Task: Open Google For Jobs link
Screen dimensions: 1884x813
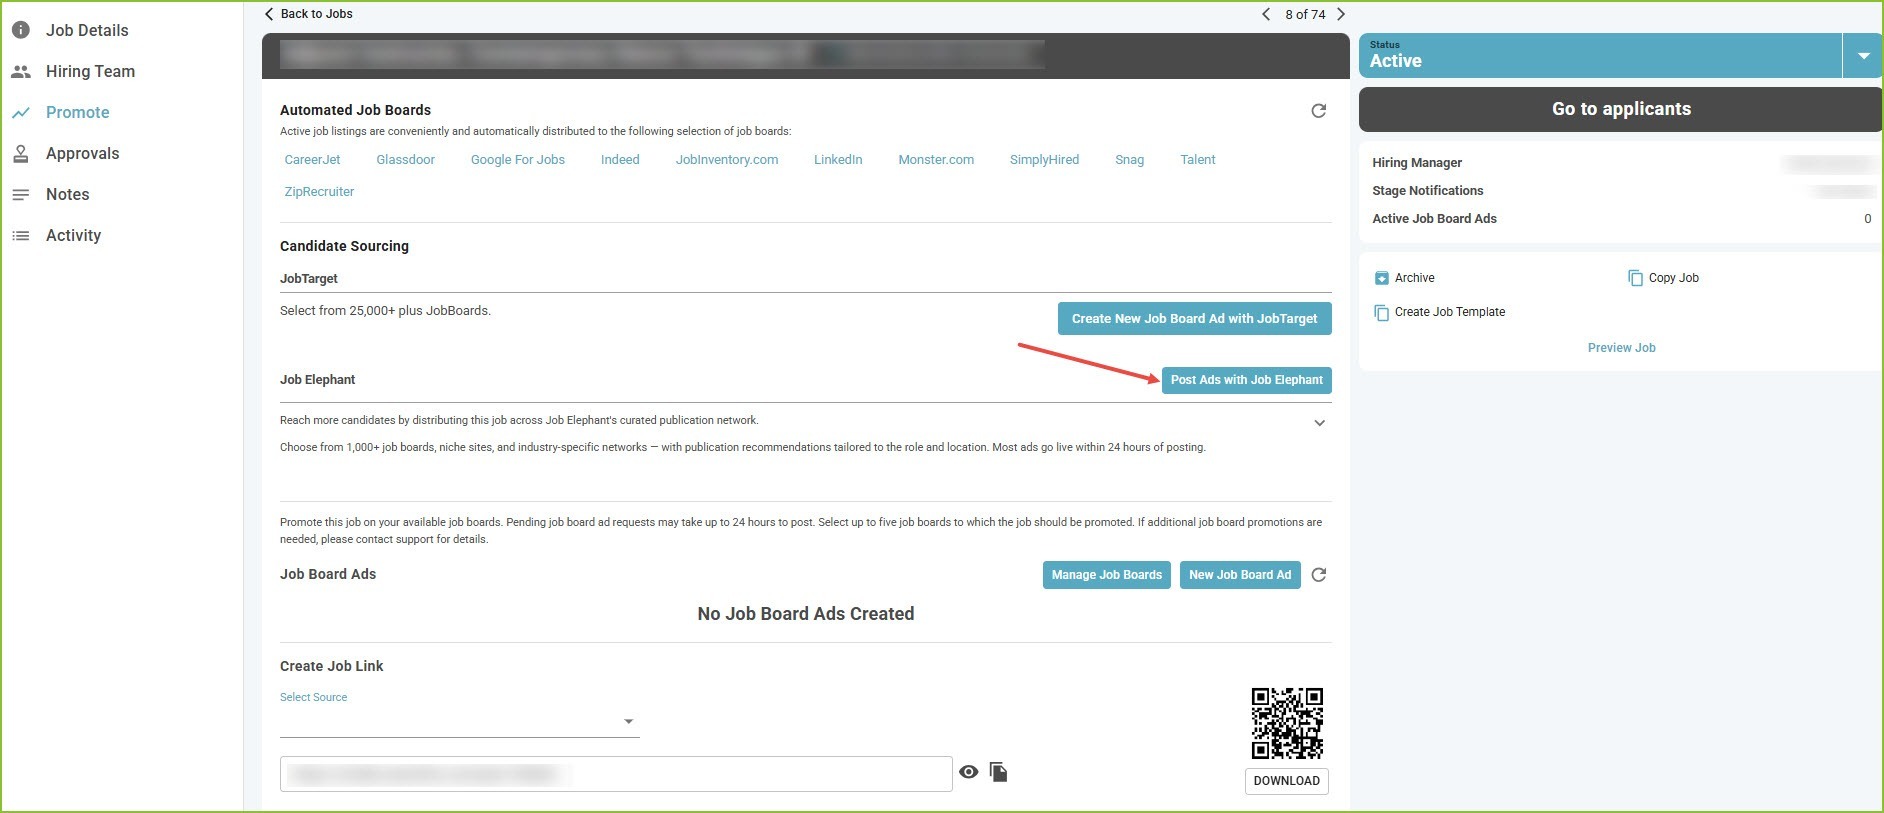Action: tap(518, 159)
